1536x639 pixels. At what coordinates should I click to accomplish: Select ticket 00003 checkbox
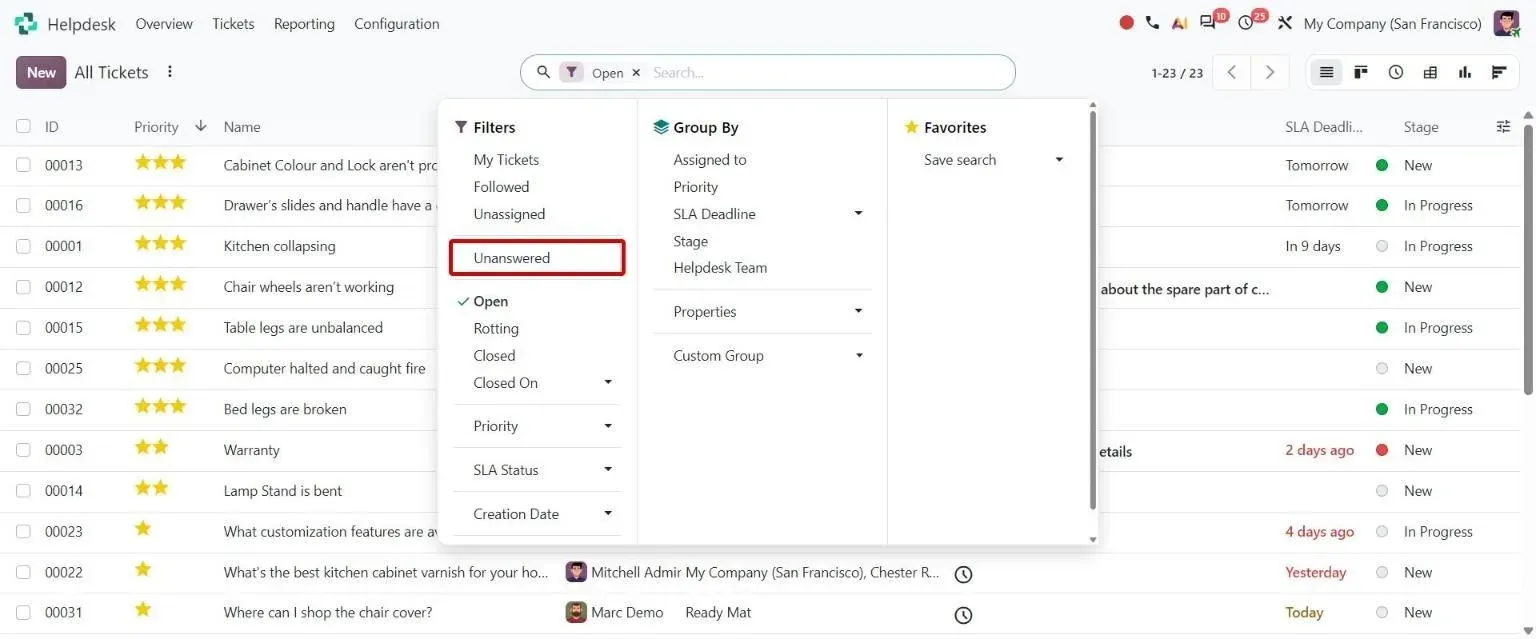pos(23,450)
